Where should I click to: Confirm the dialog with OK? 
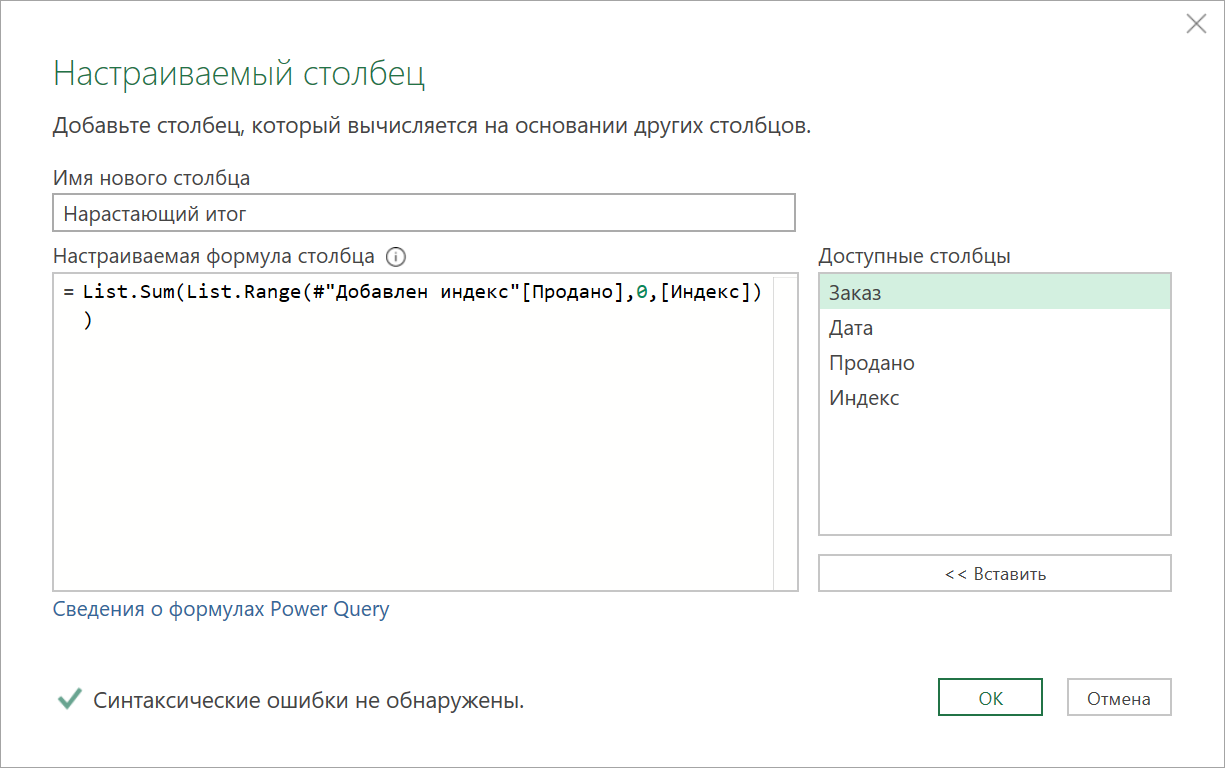pyautogui.click(x=990, y=699)
